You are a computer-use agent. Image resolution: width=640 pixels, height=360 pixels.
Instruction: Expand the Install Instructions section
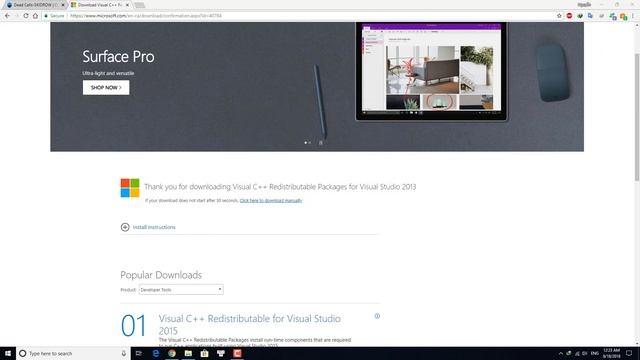click(148, 227)
